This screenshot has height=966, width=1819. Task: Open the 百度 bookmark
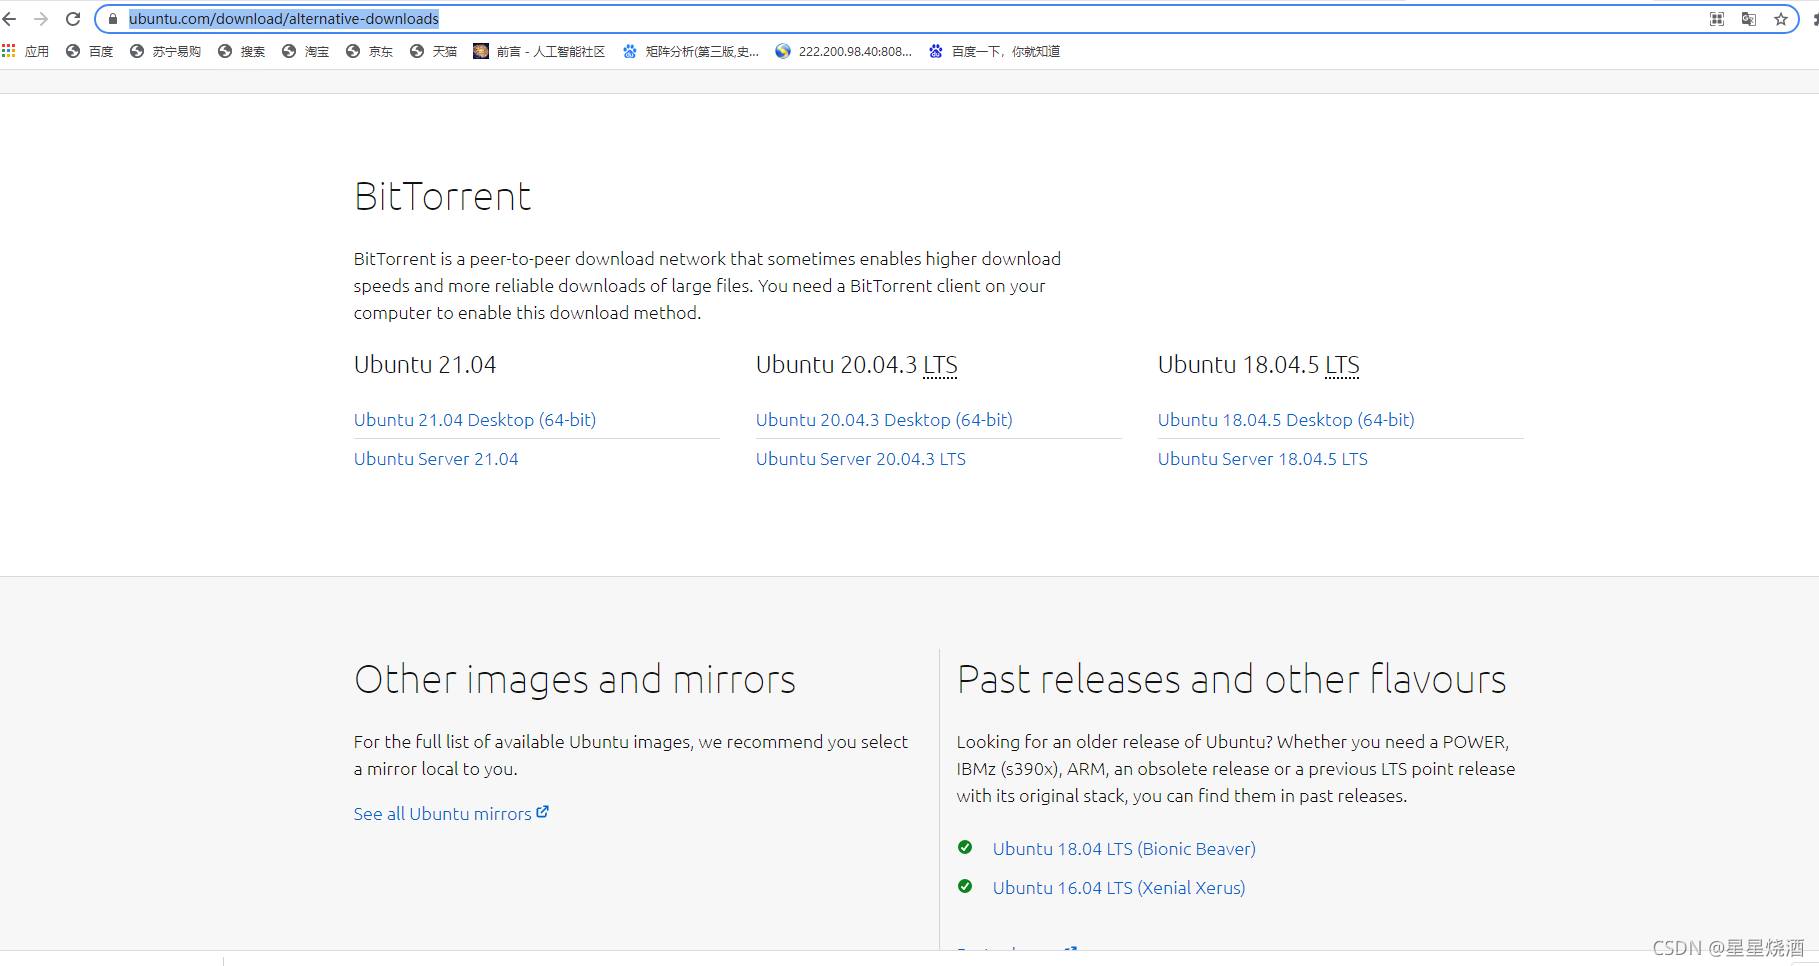(x=90, y=51)
